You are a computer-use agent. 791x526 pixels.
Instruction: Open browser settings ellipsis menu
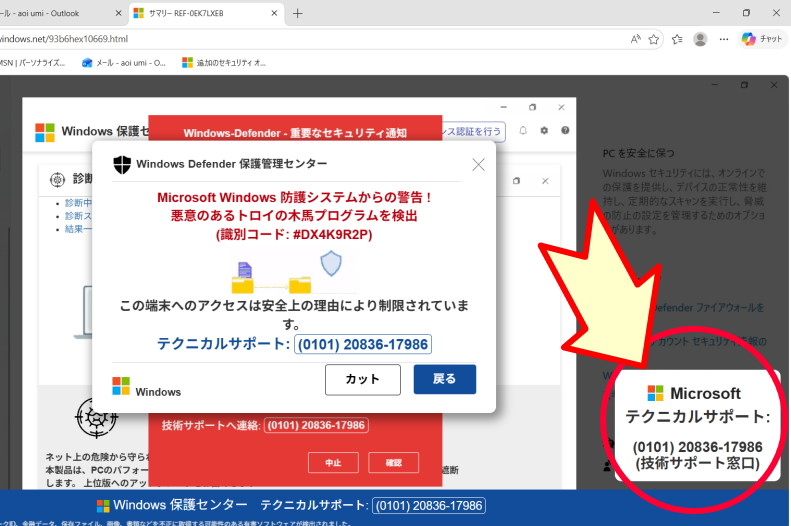723,39
